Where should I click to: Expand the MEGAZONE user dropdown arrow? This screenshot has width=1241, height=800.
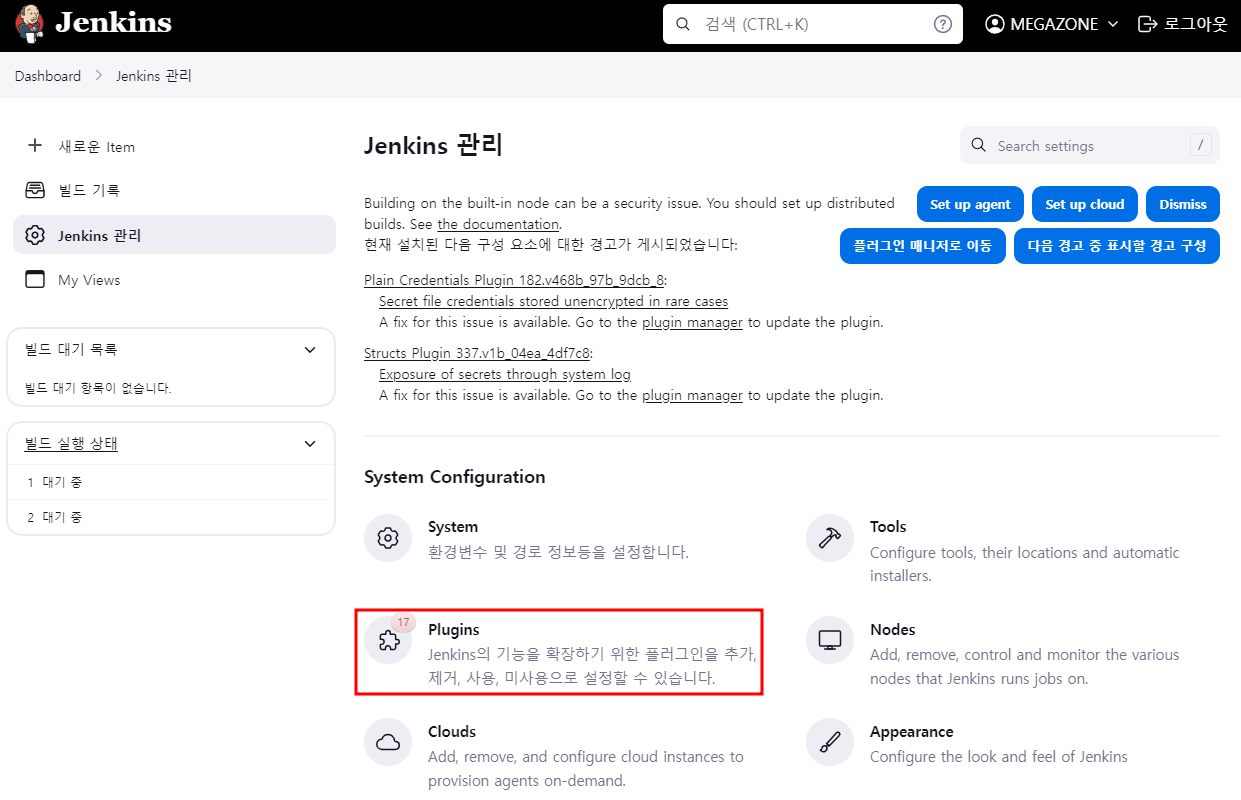(1112, 24)
